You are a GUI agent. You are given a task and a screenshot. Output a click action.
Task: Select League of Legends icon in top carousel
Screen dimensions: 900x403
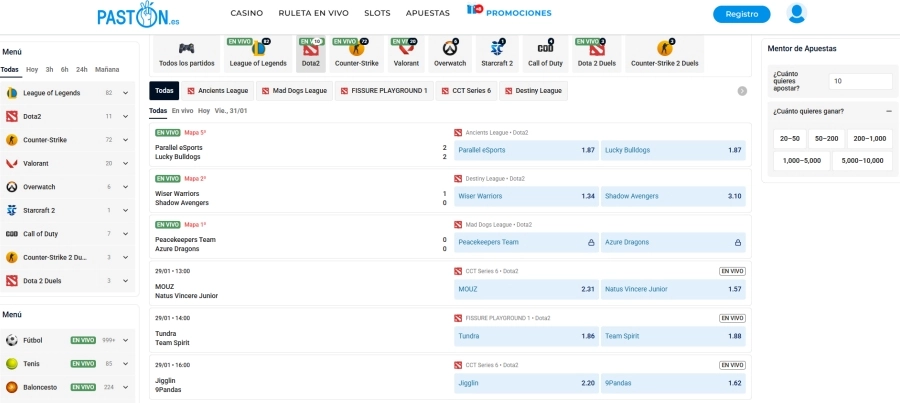point(258,48)
